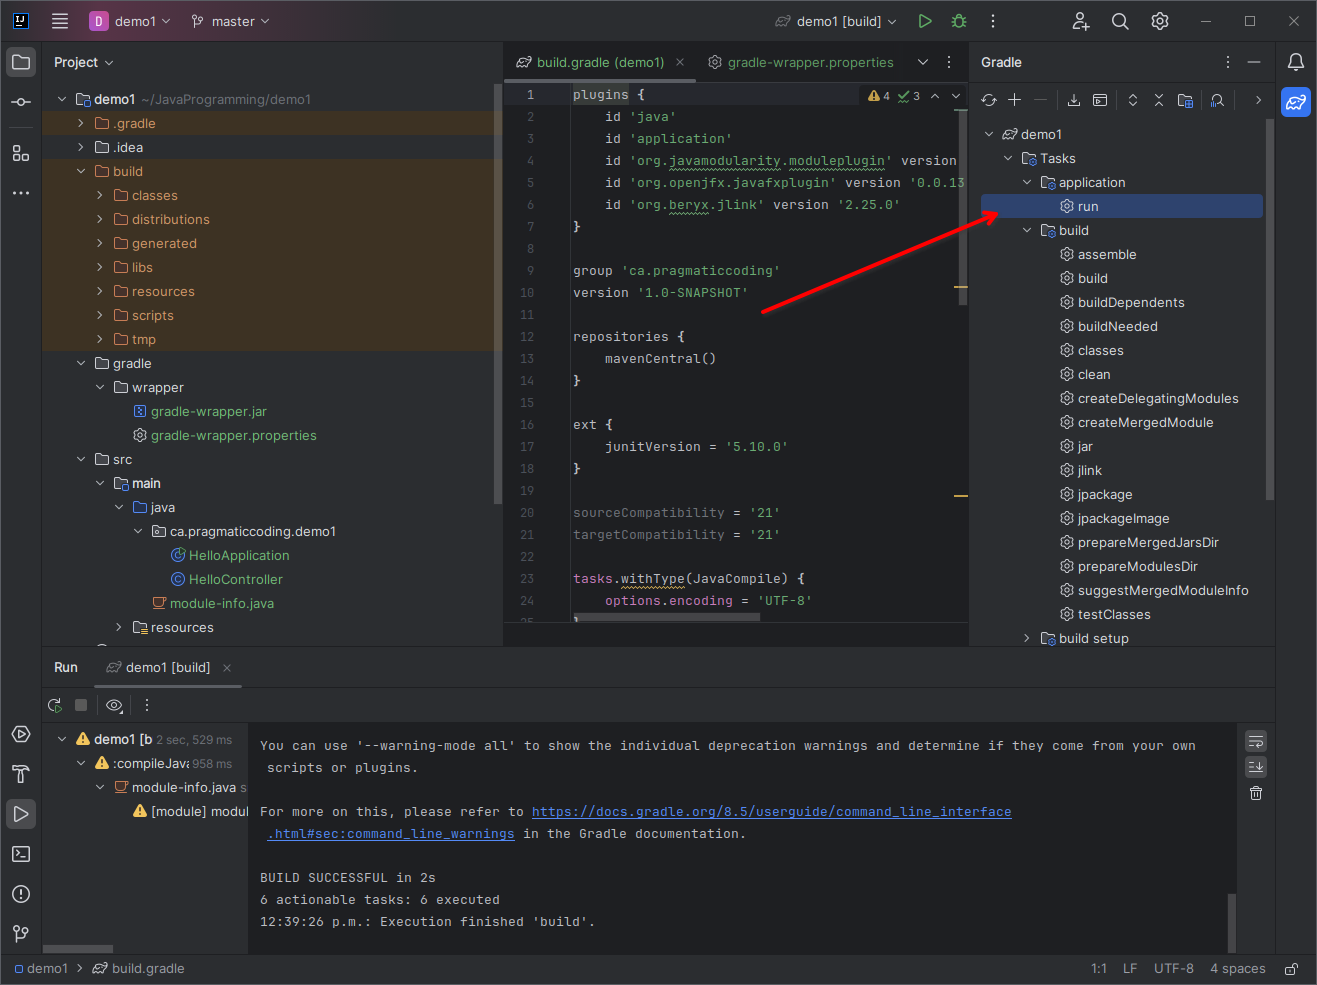Start debugging with the bug icon
Viewport: 1317px width, 985px height.
point(959,21)
